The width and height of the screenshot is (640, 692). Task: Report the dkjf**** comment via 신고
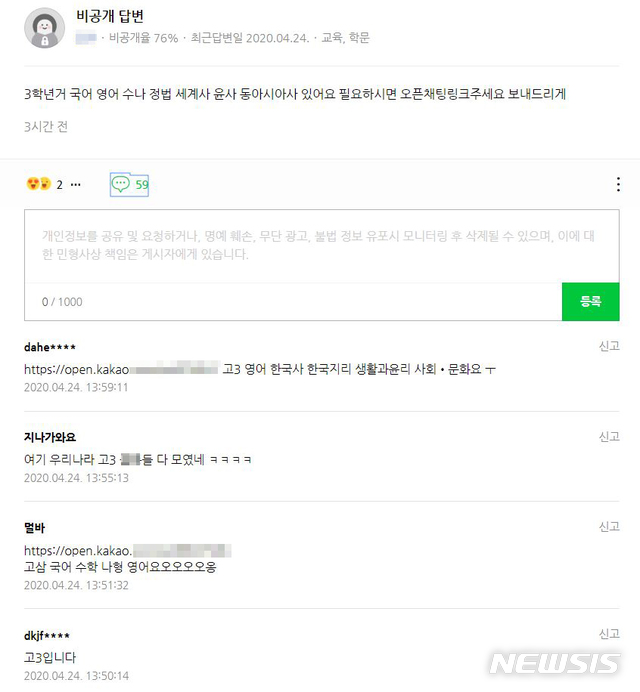coord(609,634)
